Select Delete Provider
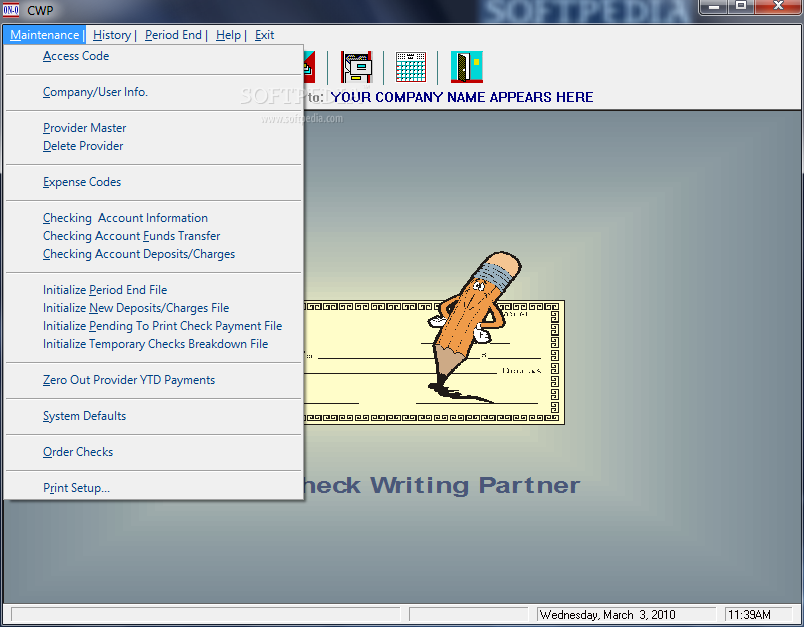The height and width of the screenshot is (627, 804). coord(154,146)
